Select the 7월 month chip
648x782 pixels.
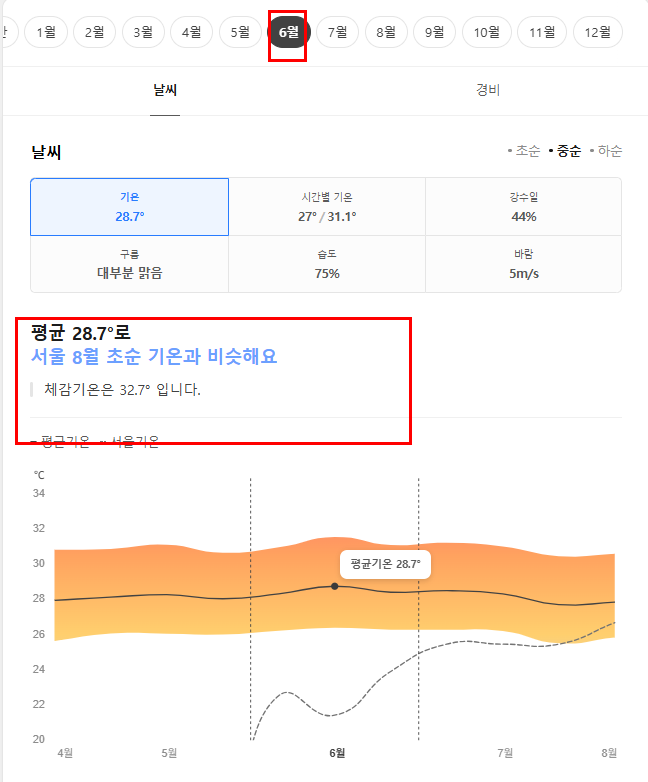[x=337, y=32]
